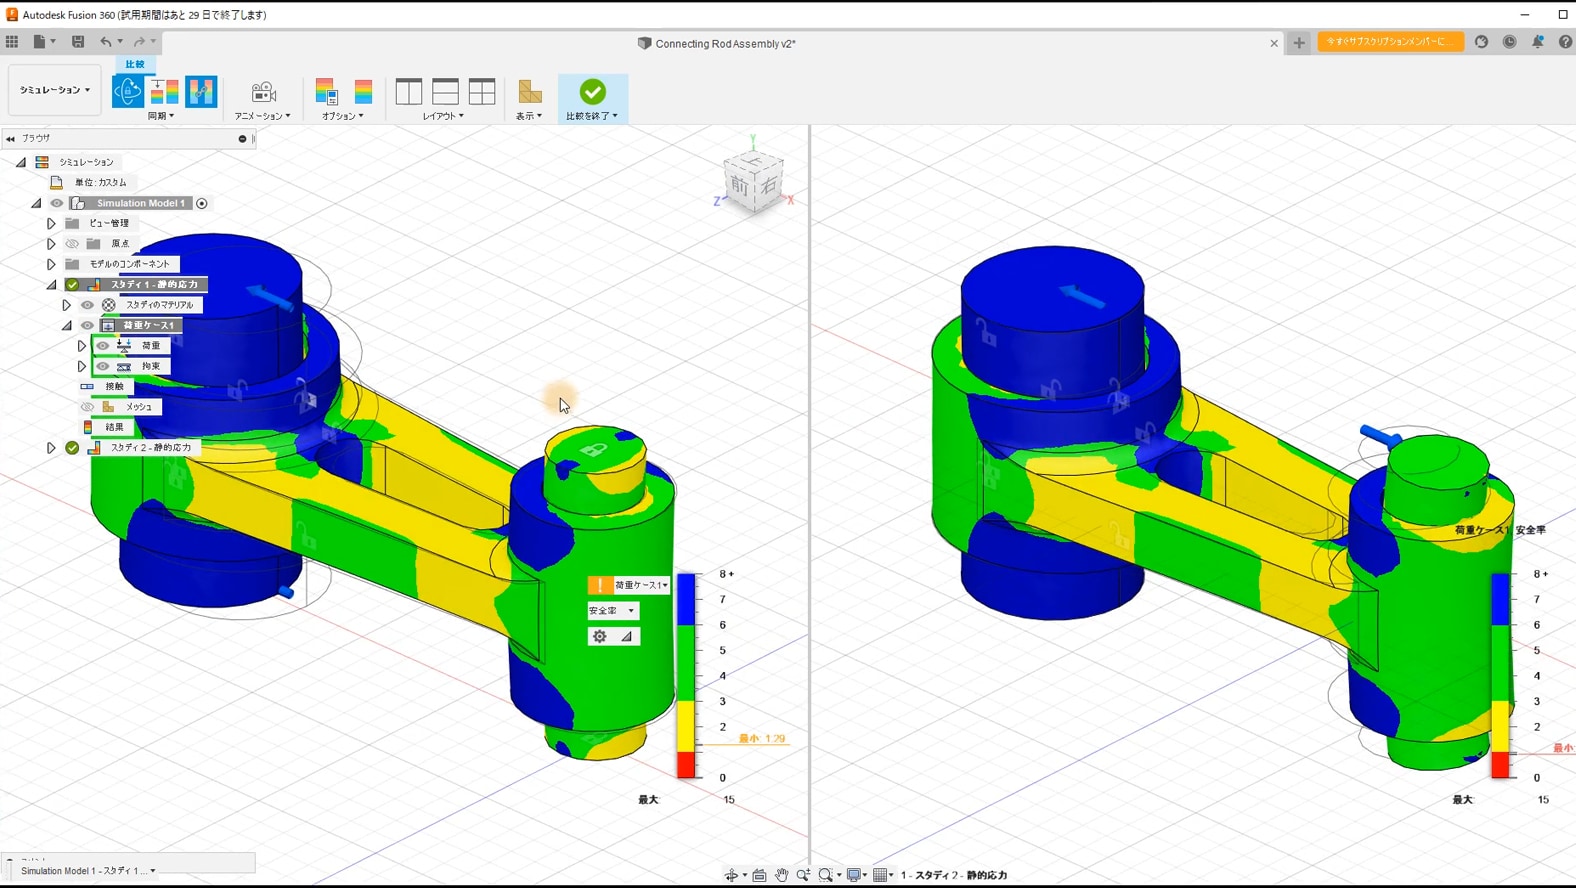Image resolution: width=1576 pixels, height=888 pixels.
Task: Click the animation camera icon
Action: point(263,92)
